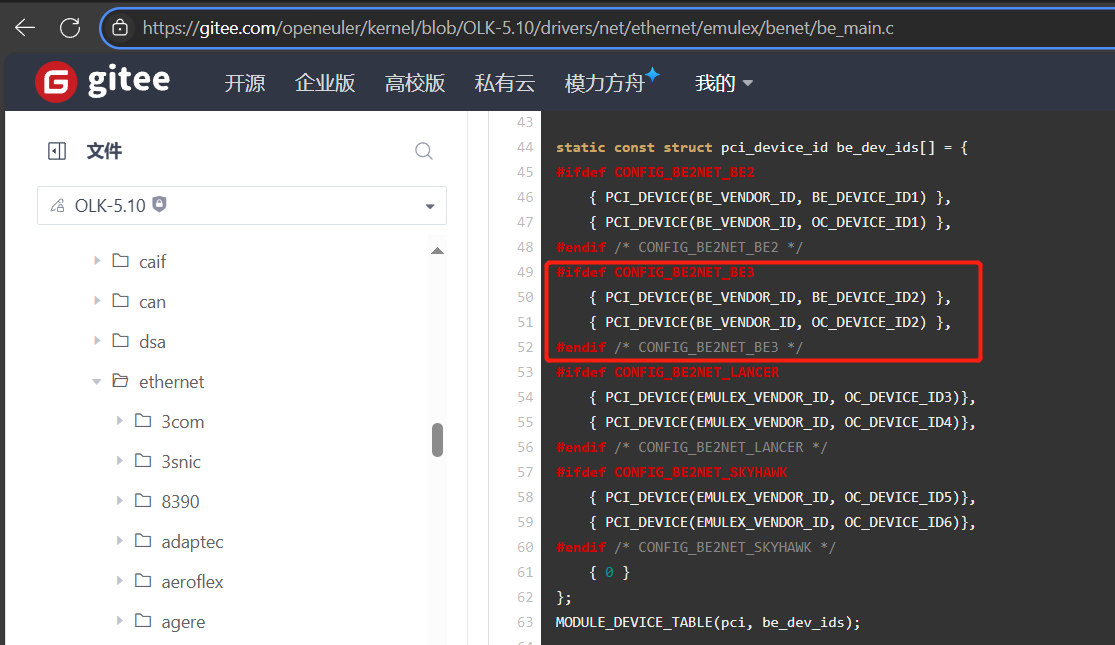Click the 3snic folder icon
Screen dimensions: 1115x645
(x=143, y=461)
